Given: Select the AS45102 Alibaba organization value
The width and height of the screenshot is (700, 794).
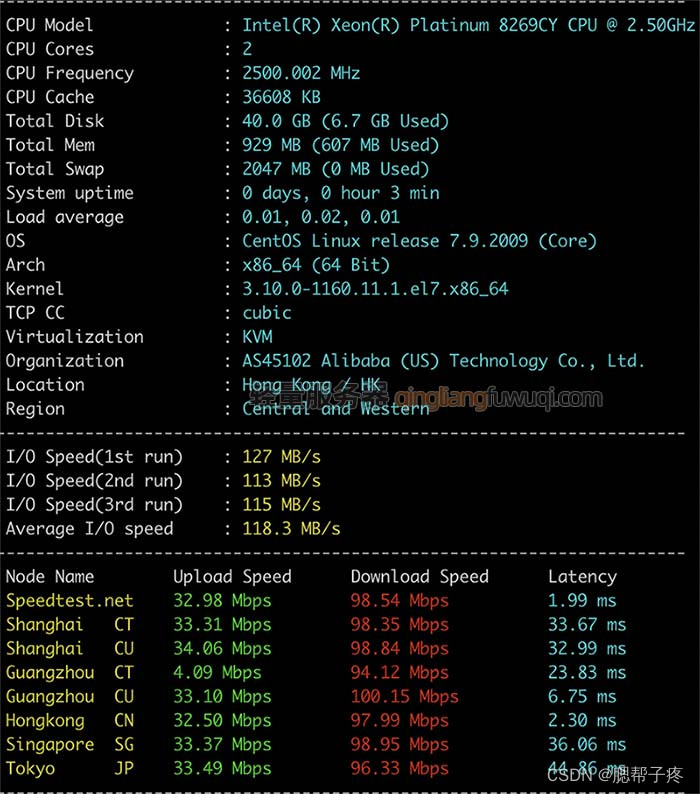Looking at the screenshot, I should 443,361.
